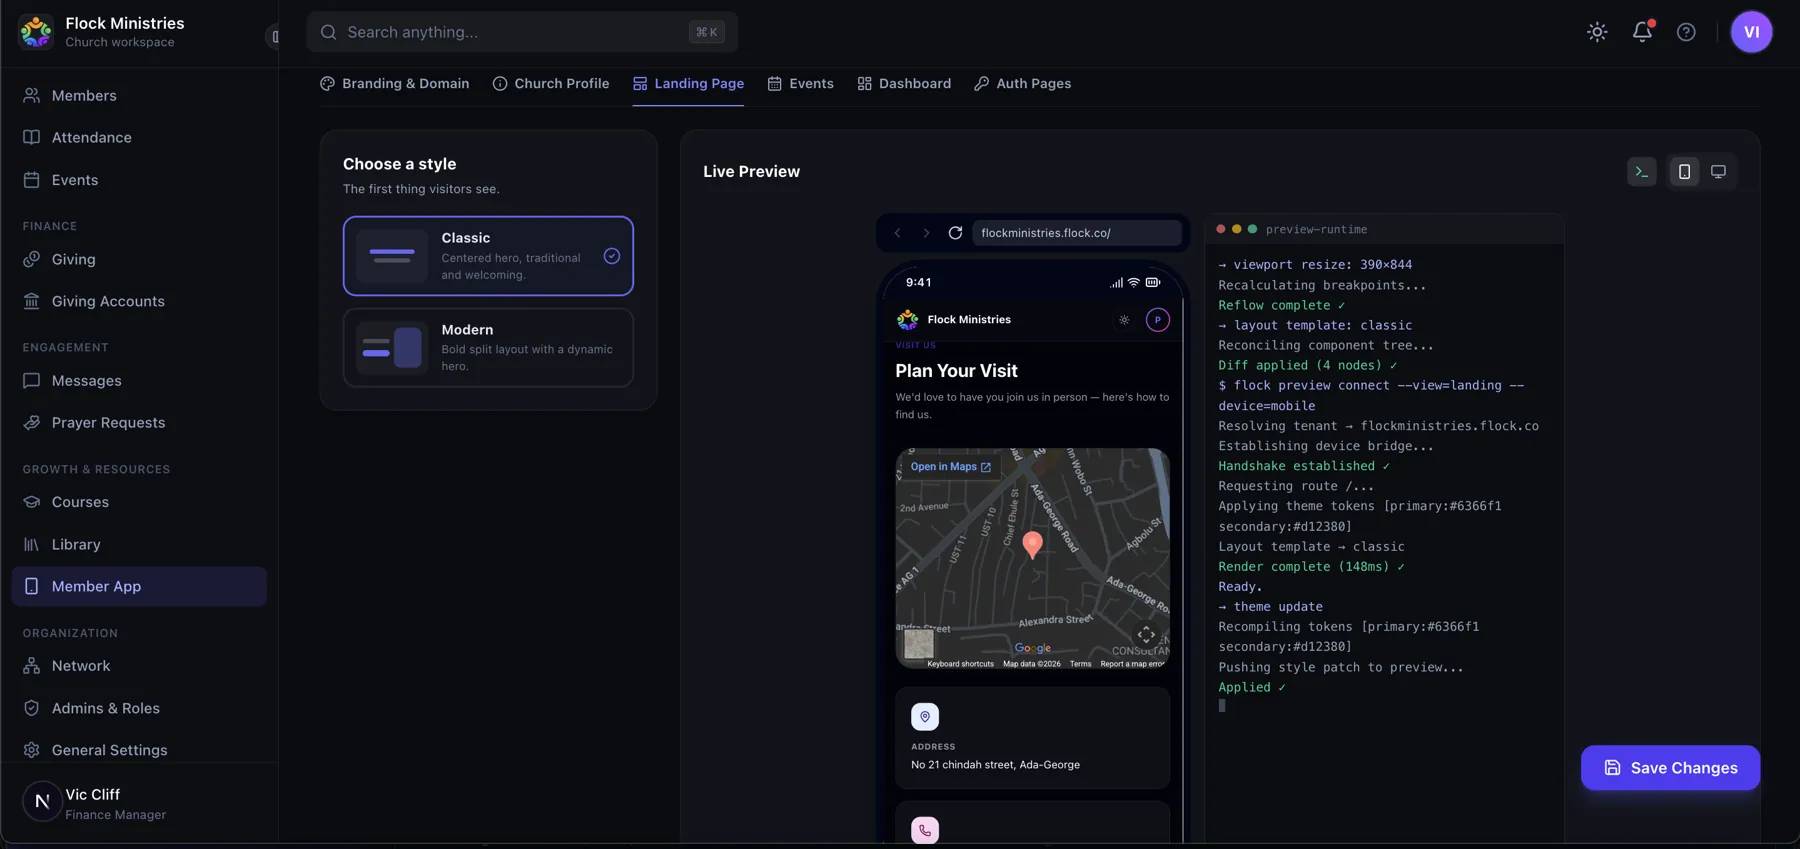Click the satellite map thumbnail
The height and width of the screenshot is (849, 1800).
(918, 644)
